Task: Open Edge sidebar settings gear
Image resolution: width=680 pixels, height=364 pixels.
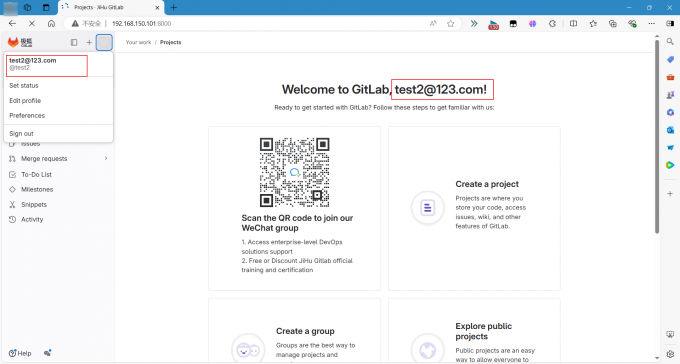Action: pyautogui.click(x=670, y=354)
